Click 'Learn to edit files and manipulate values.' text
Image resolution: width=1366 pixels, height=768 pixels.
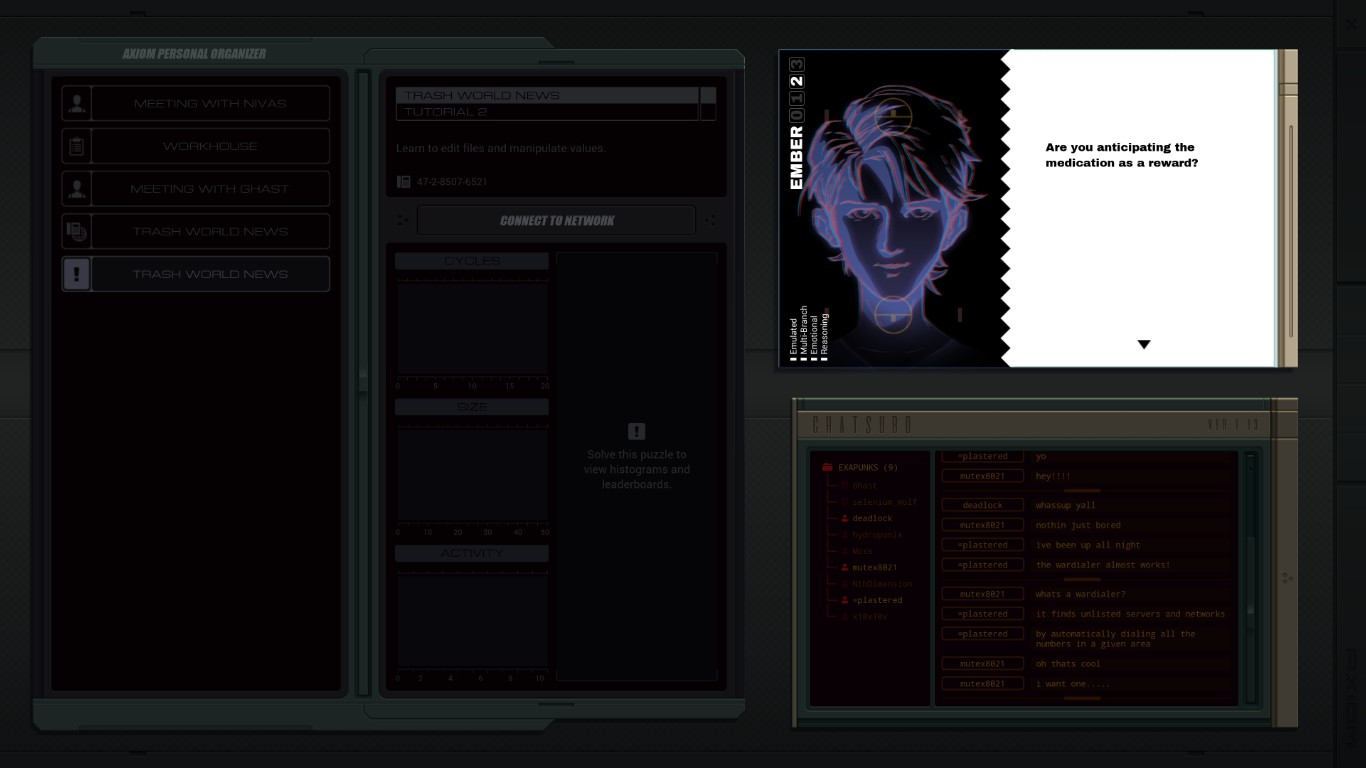point(501,148)
